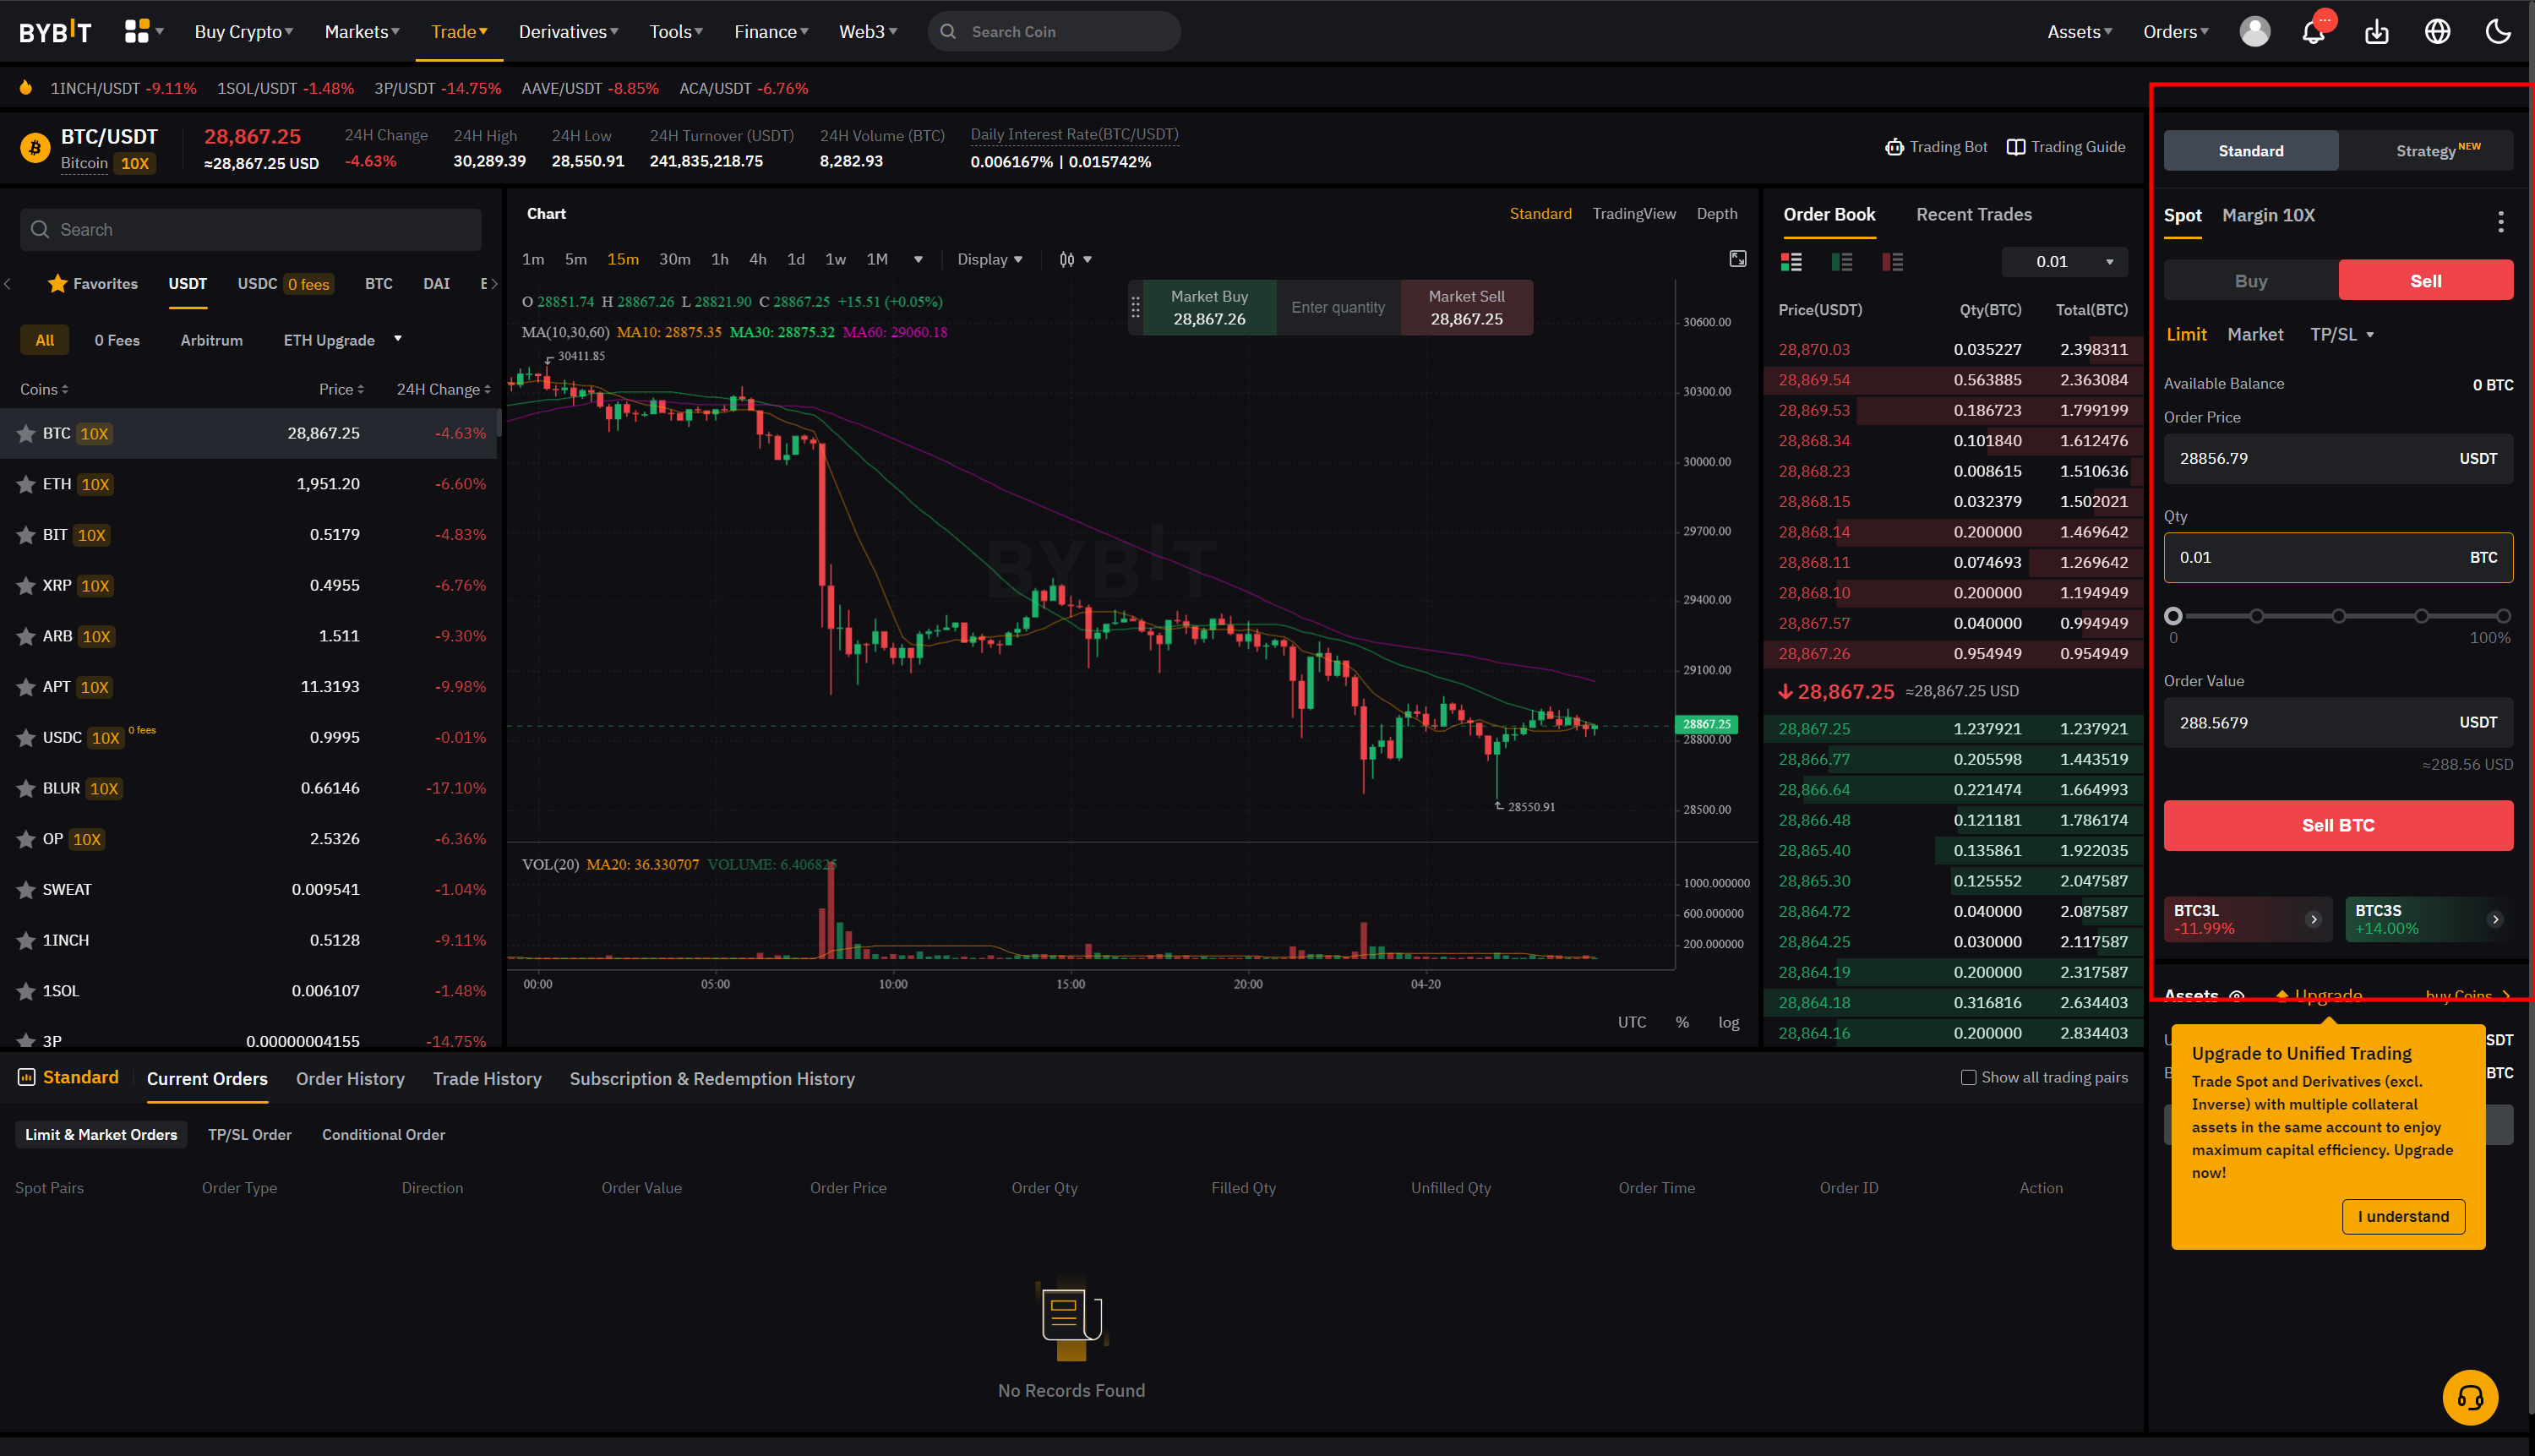
Task: Open the candlestick chart type icon
Action: pyautogui.click(x=1068, y=260)
